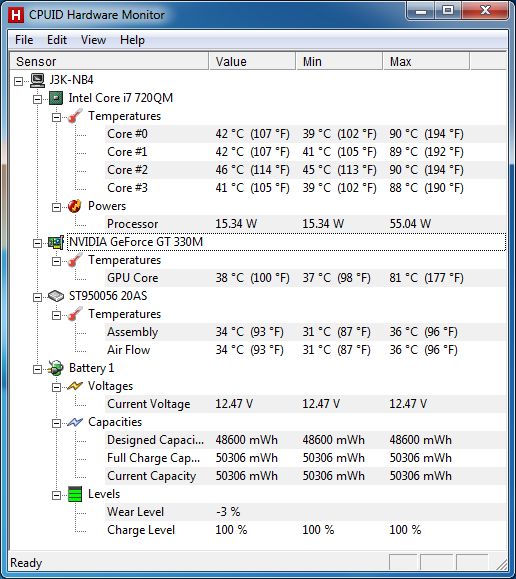Collapse Temperatures under ST950056 20AS
The height and width of the screenshot is (579, 516).
[56, 315]
